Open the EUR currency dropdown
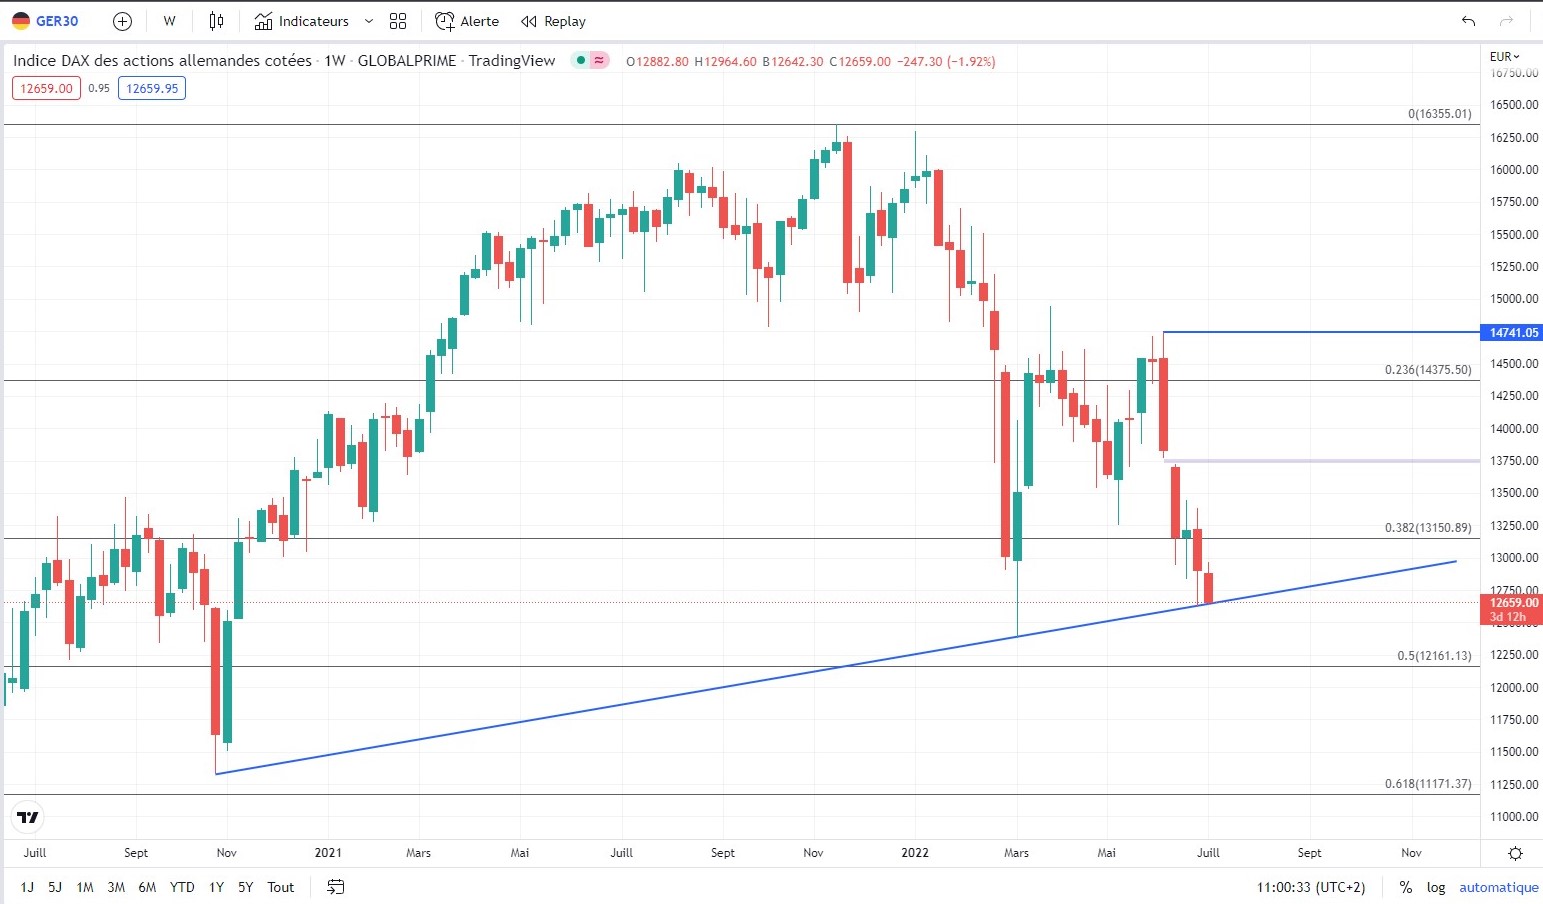The height and width of the screenshot is (904, 1543). tap(1504, 57)
